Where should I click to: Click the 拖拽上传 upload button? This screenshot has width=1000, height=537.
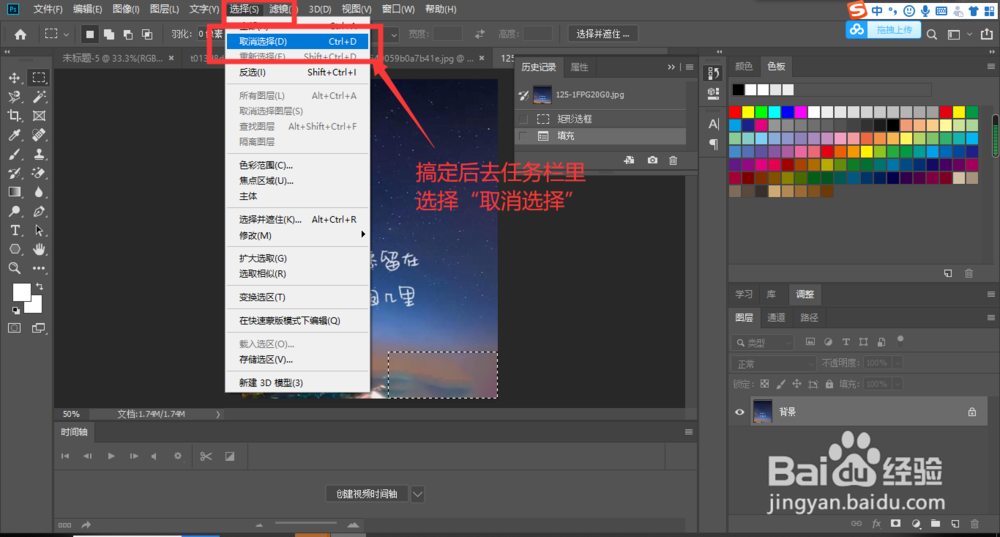coord(883,30)
